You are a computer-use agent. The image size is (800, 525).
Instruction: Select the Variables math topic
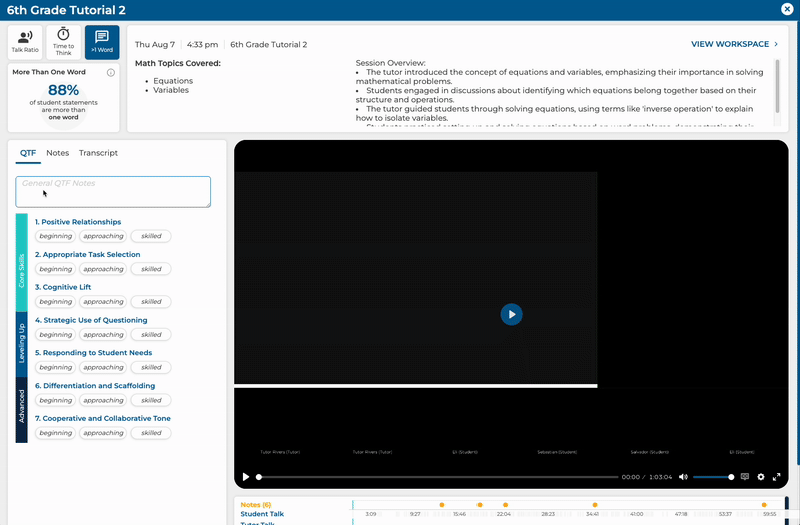point(171,90)
